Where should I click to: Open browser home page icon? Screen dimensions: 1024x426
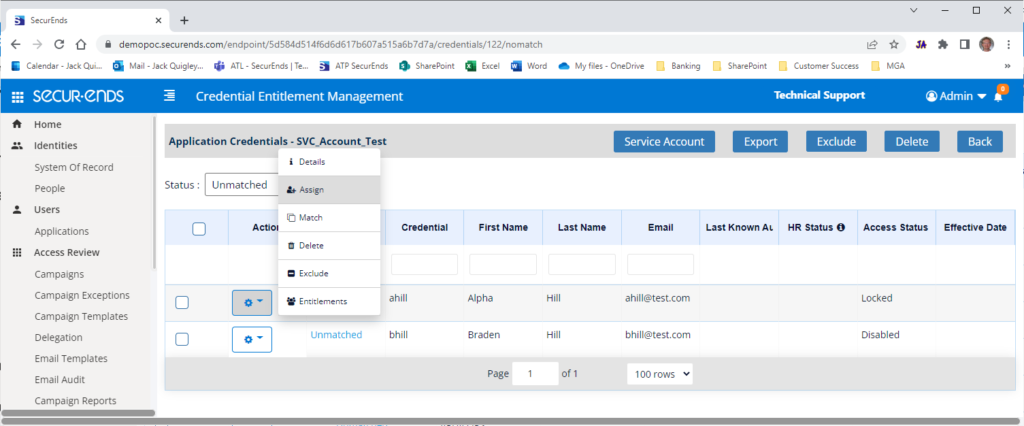point(81,44)
